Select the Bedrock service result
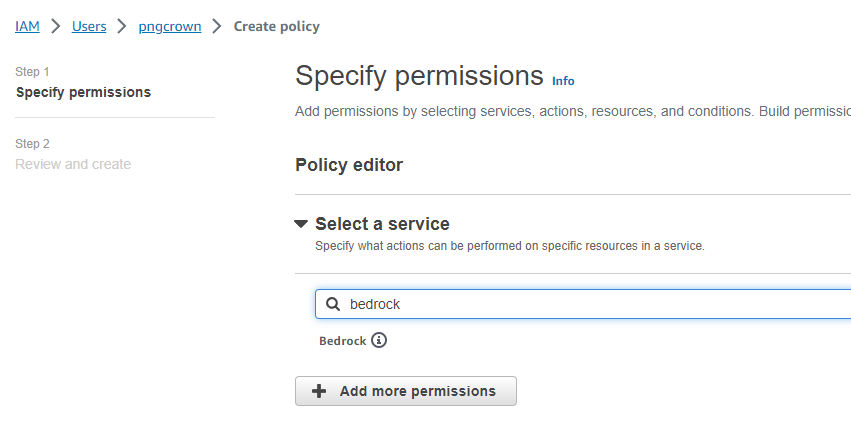The height and width of the screenshot is (439, 851). click(x=342, y=341)
